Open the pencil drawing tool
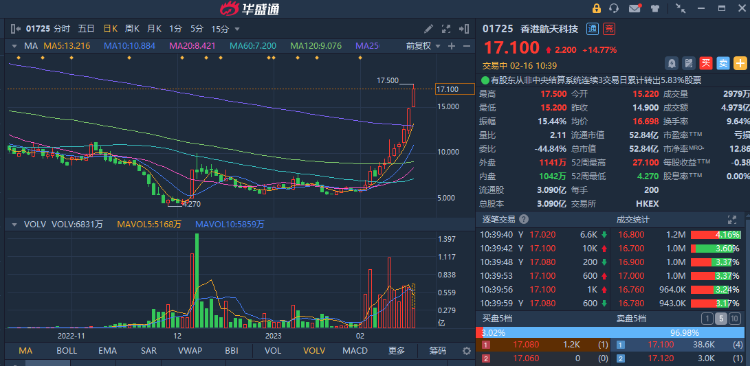The height and width of the screenshot is (366, 750). (x=429, y=29)
